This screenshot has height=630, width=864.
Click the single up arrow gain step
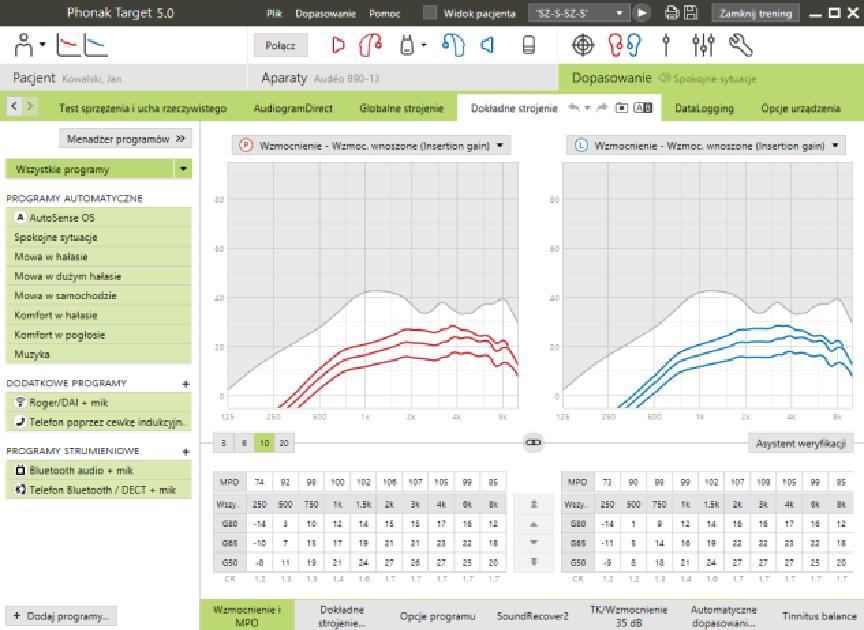click(533, 524)
